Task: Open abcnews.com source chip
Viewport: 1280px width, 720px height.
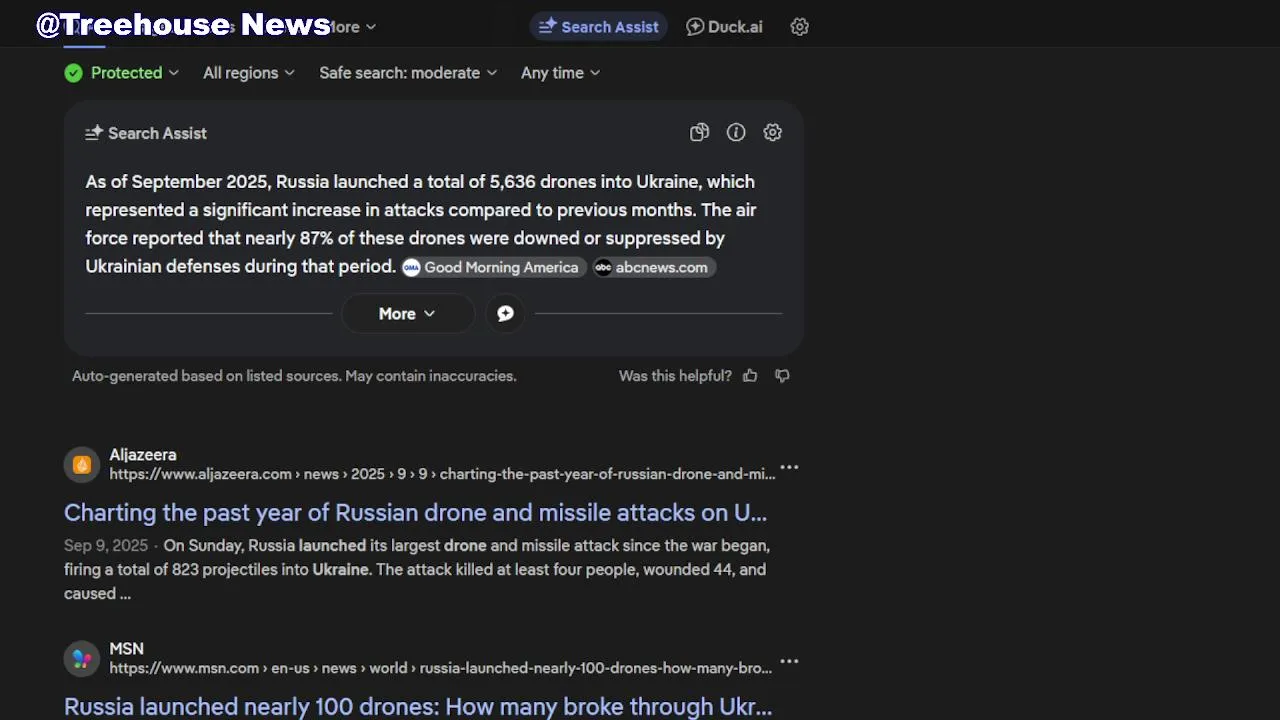Action: click(654, 267)
